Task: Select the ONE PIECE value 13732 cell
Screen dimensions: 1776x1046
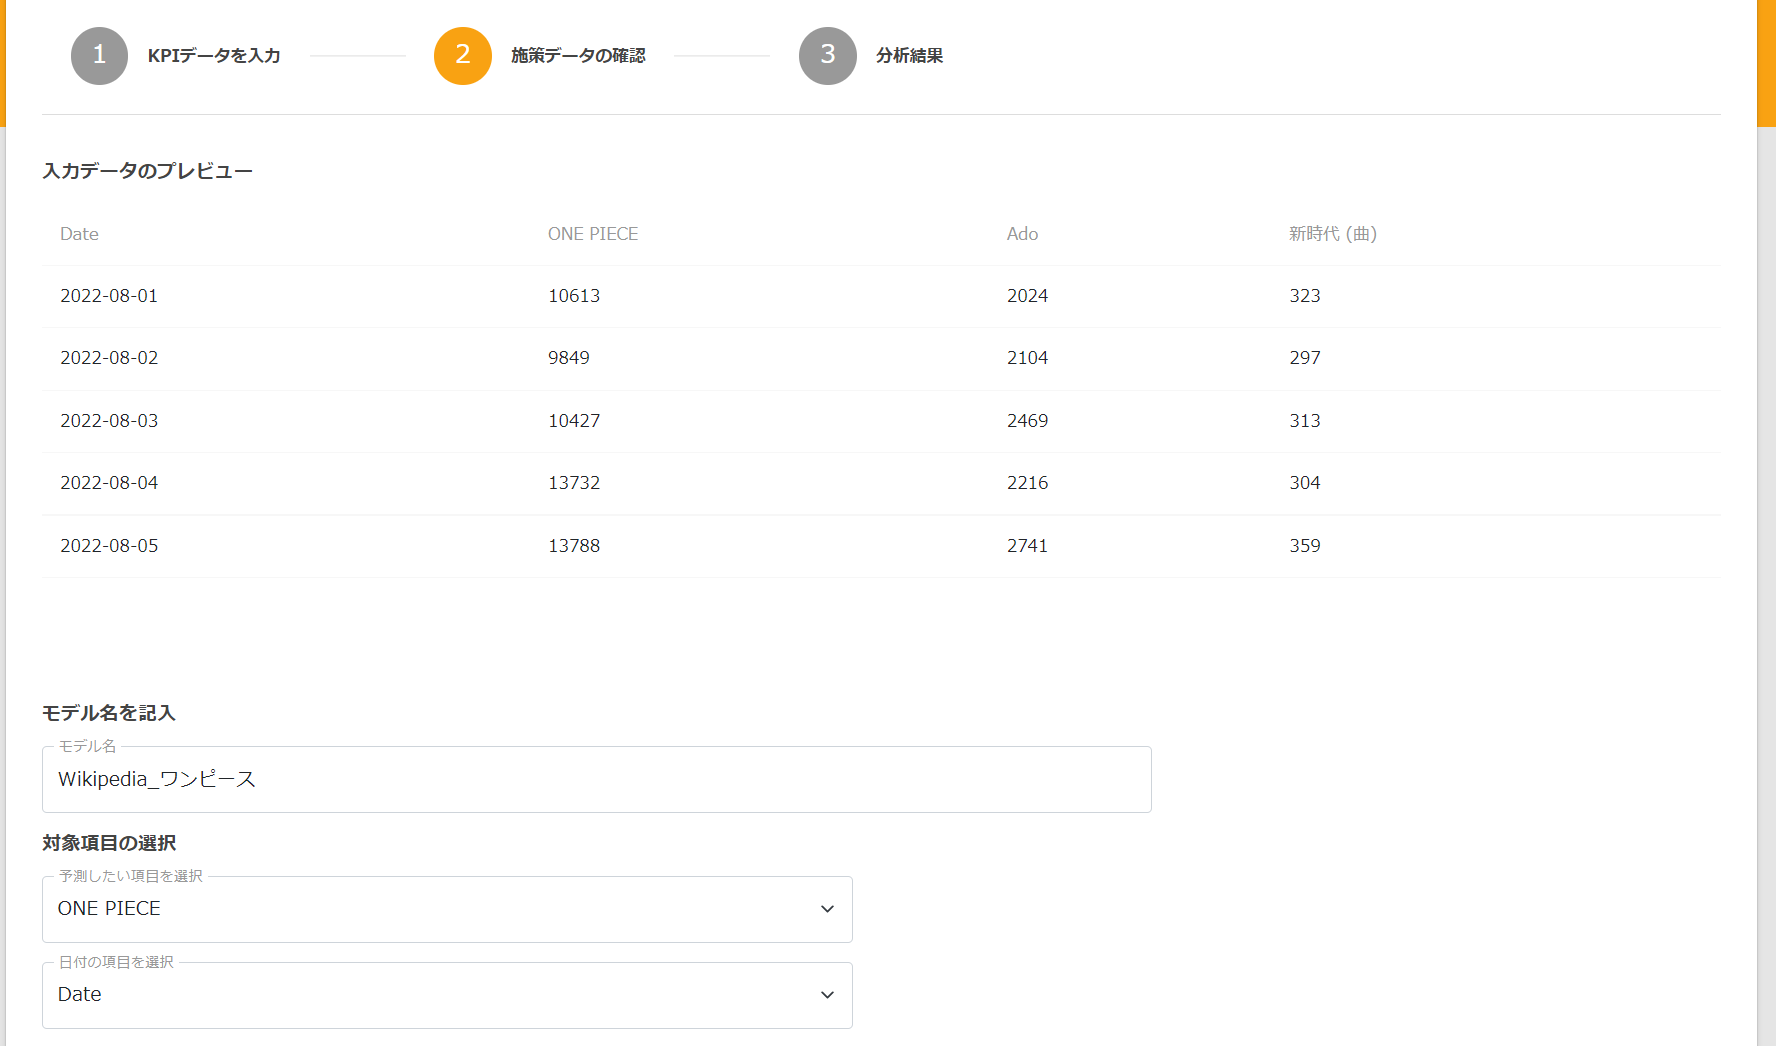Action: pos(574,483)
